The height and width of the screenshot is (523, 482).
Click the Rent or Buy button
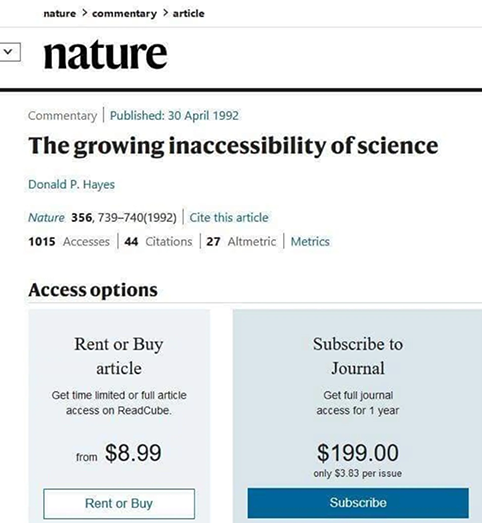pos(119,503)
